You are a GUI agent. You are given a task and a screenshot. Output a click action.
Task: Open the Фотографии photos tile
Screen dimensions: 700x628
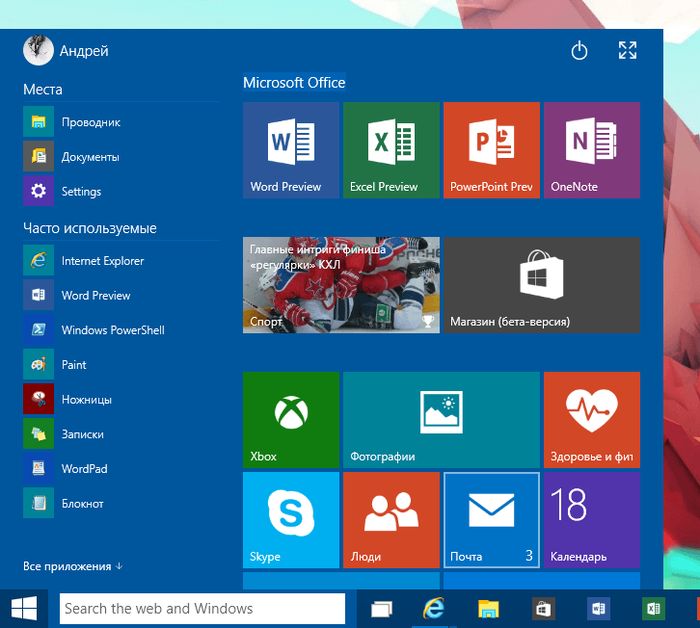(x=442, y=420)
